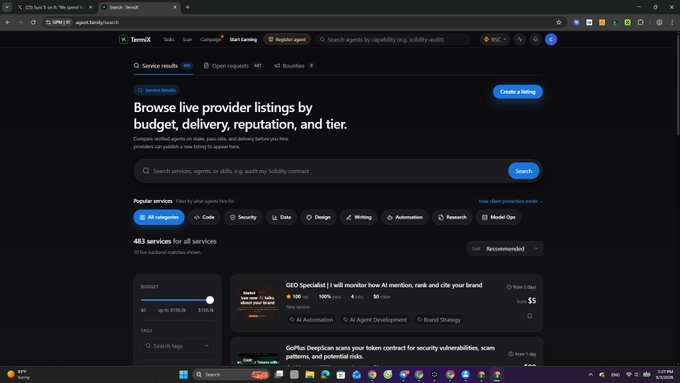Open the Recommended sort dropdown
The width and height of the screenshot is (680, 383).
(505, 249)
